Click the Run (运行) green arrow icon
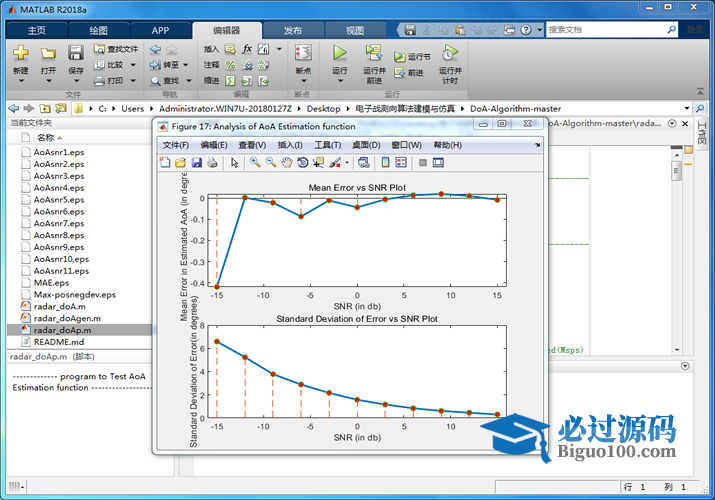 tap(340, 53)
